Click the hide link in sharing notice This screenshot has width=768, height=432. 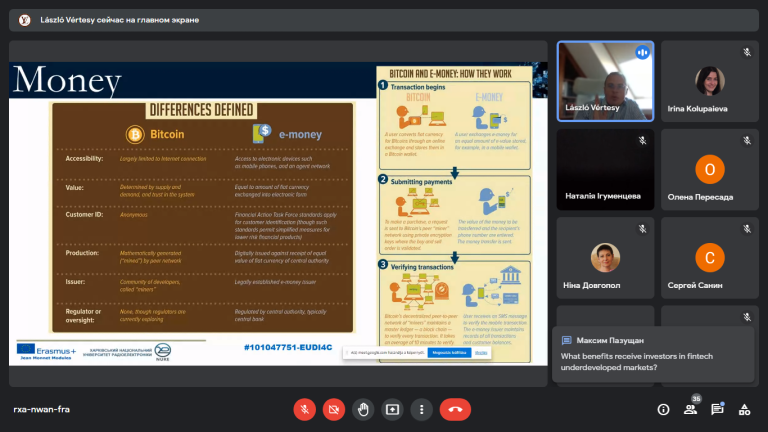[481, 353]
